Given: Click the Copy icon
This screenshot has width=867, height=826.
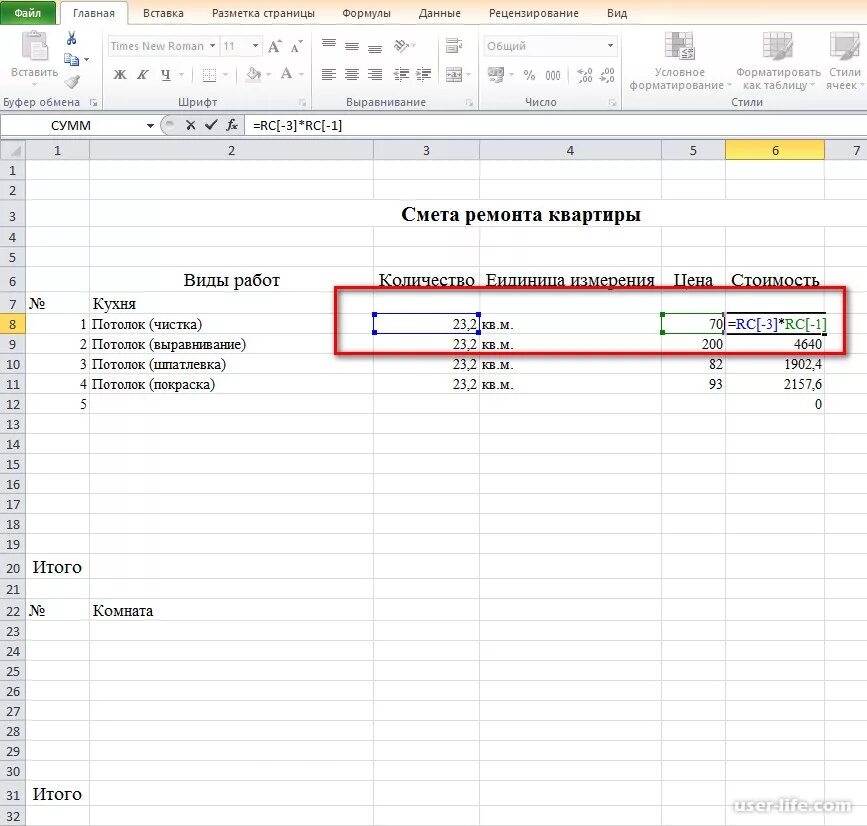Looking at the screenshot, I should point(71,59).
